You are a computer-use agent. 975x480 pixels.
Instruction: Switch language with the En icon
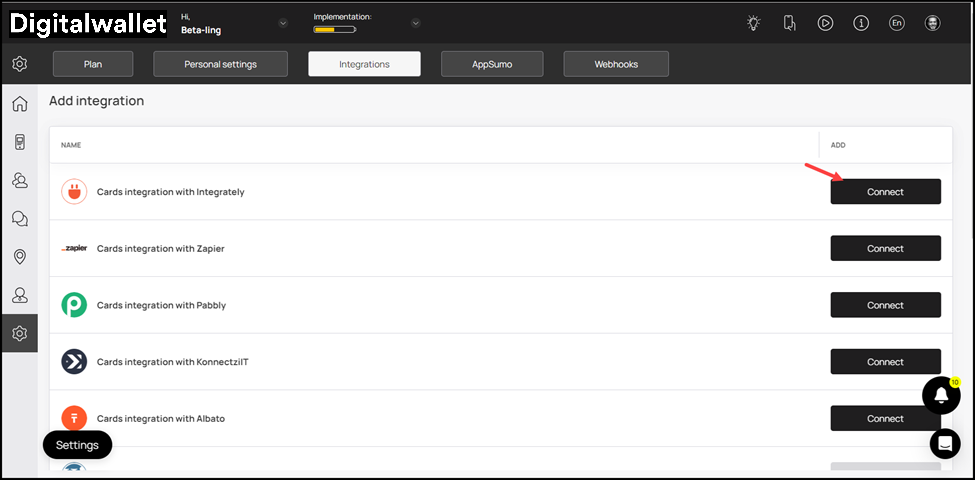897,24
